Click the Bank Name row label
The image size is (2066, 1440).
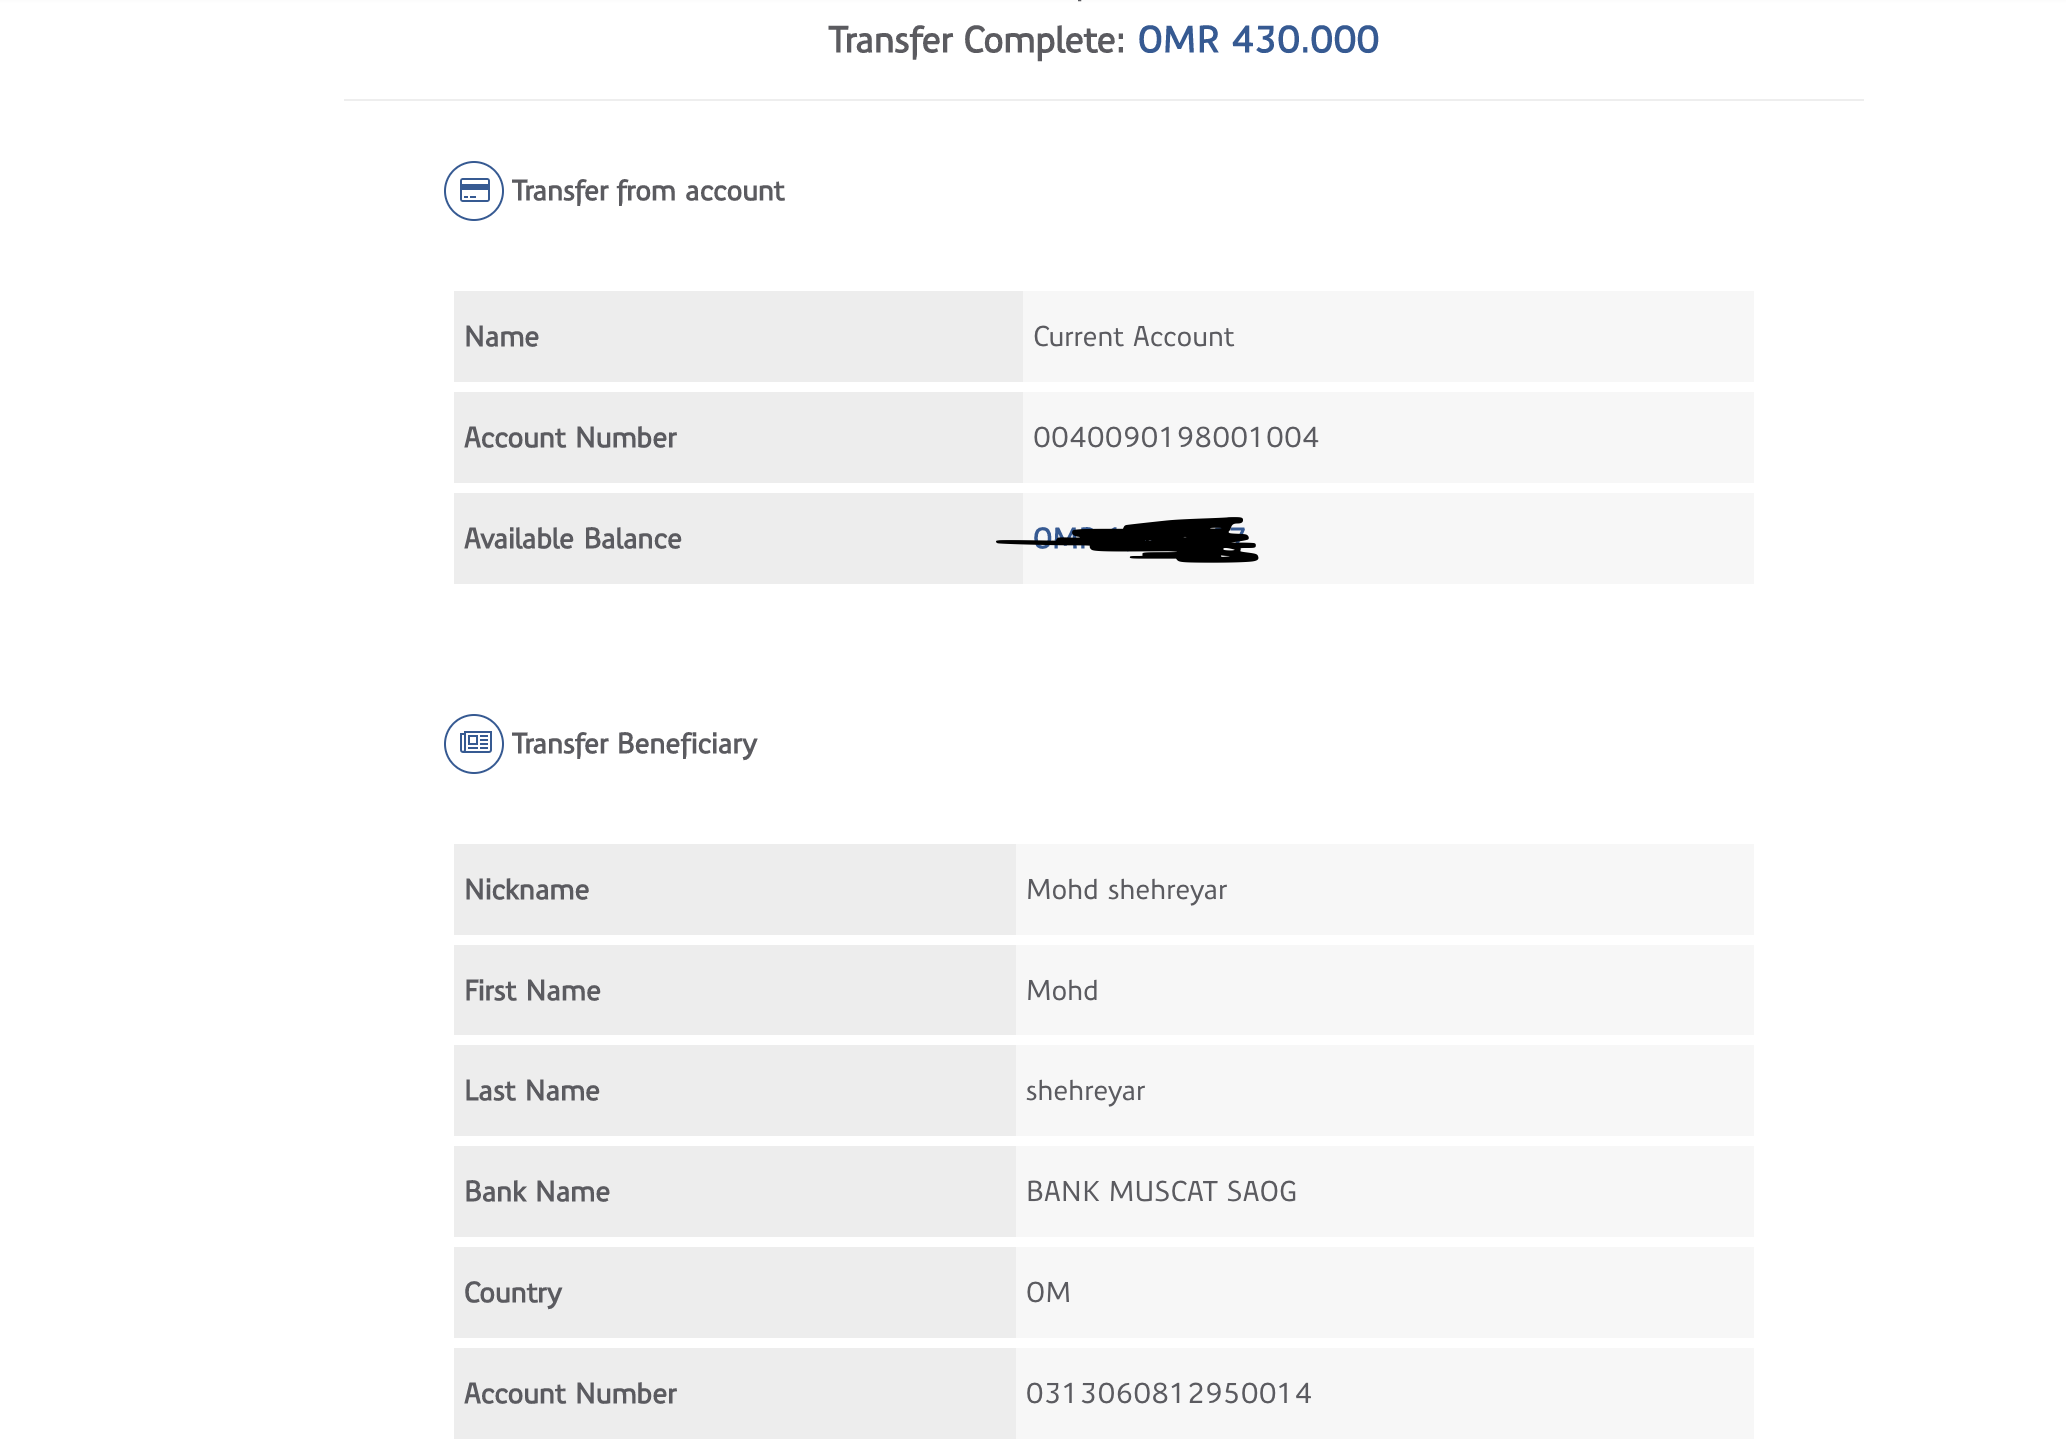(537, 1192)
